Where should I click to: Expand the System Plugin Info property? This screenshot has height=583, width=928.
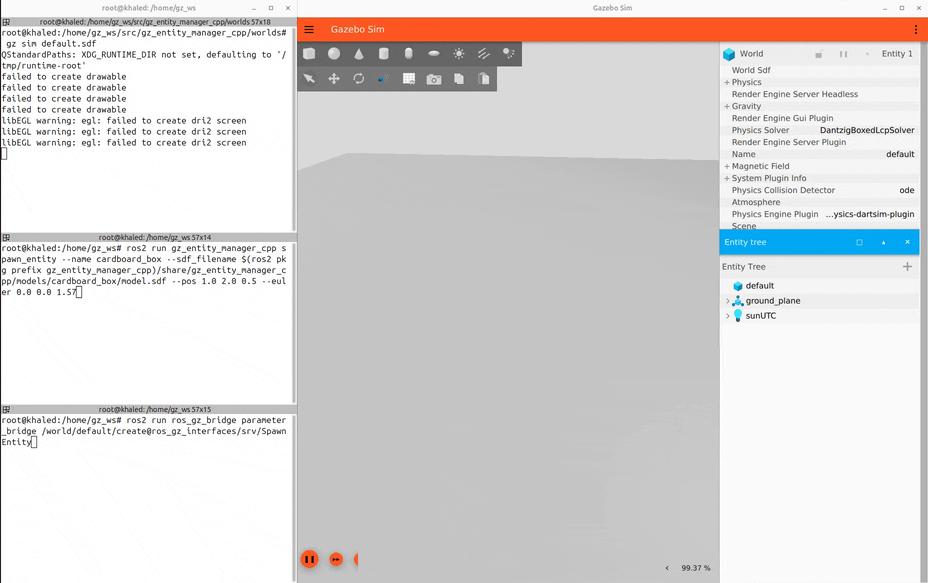[x=727, y=178]
